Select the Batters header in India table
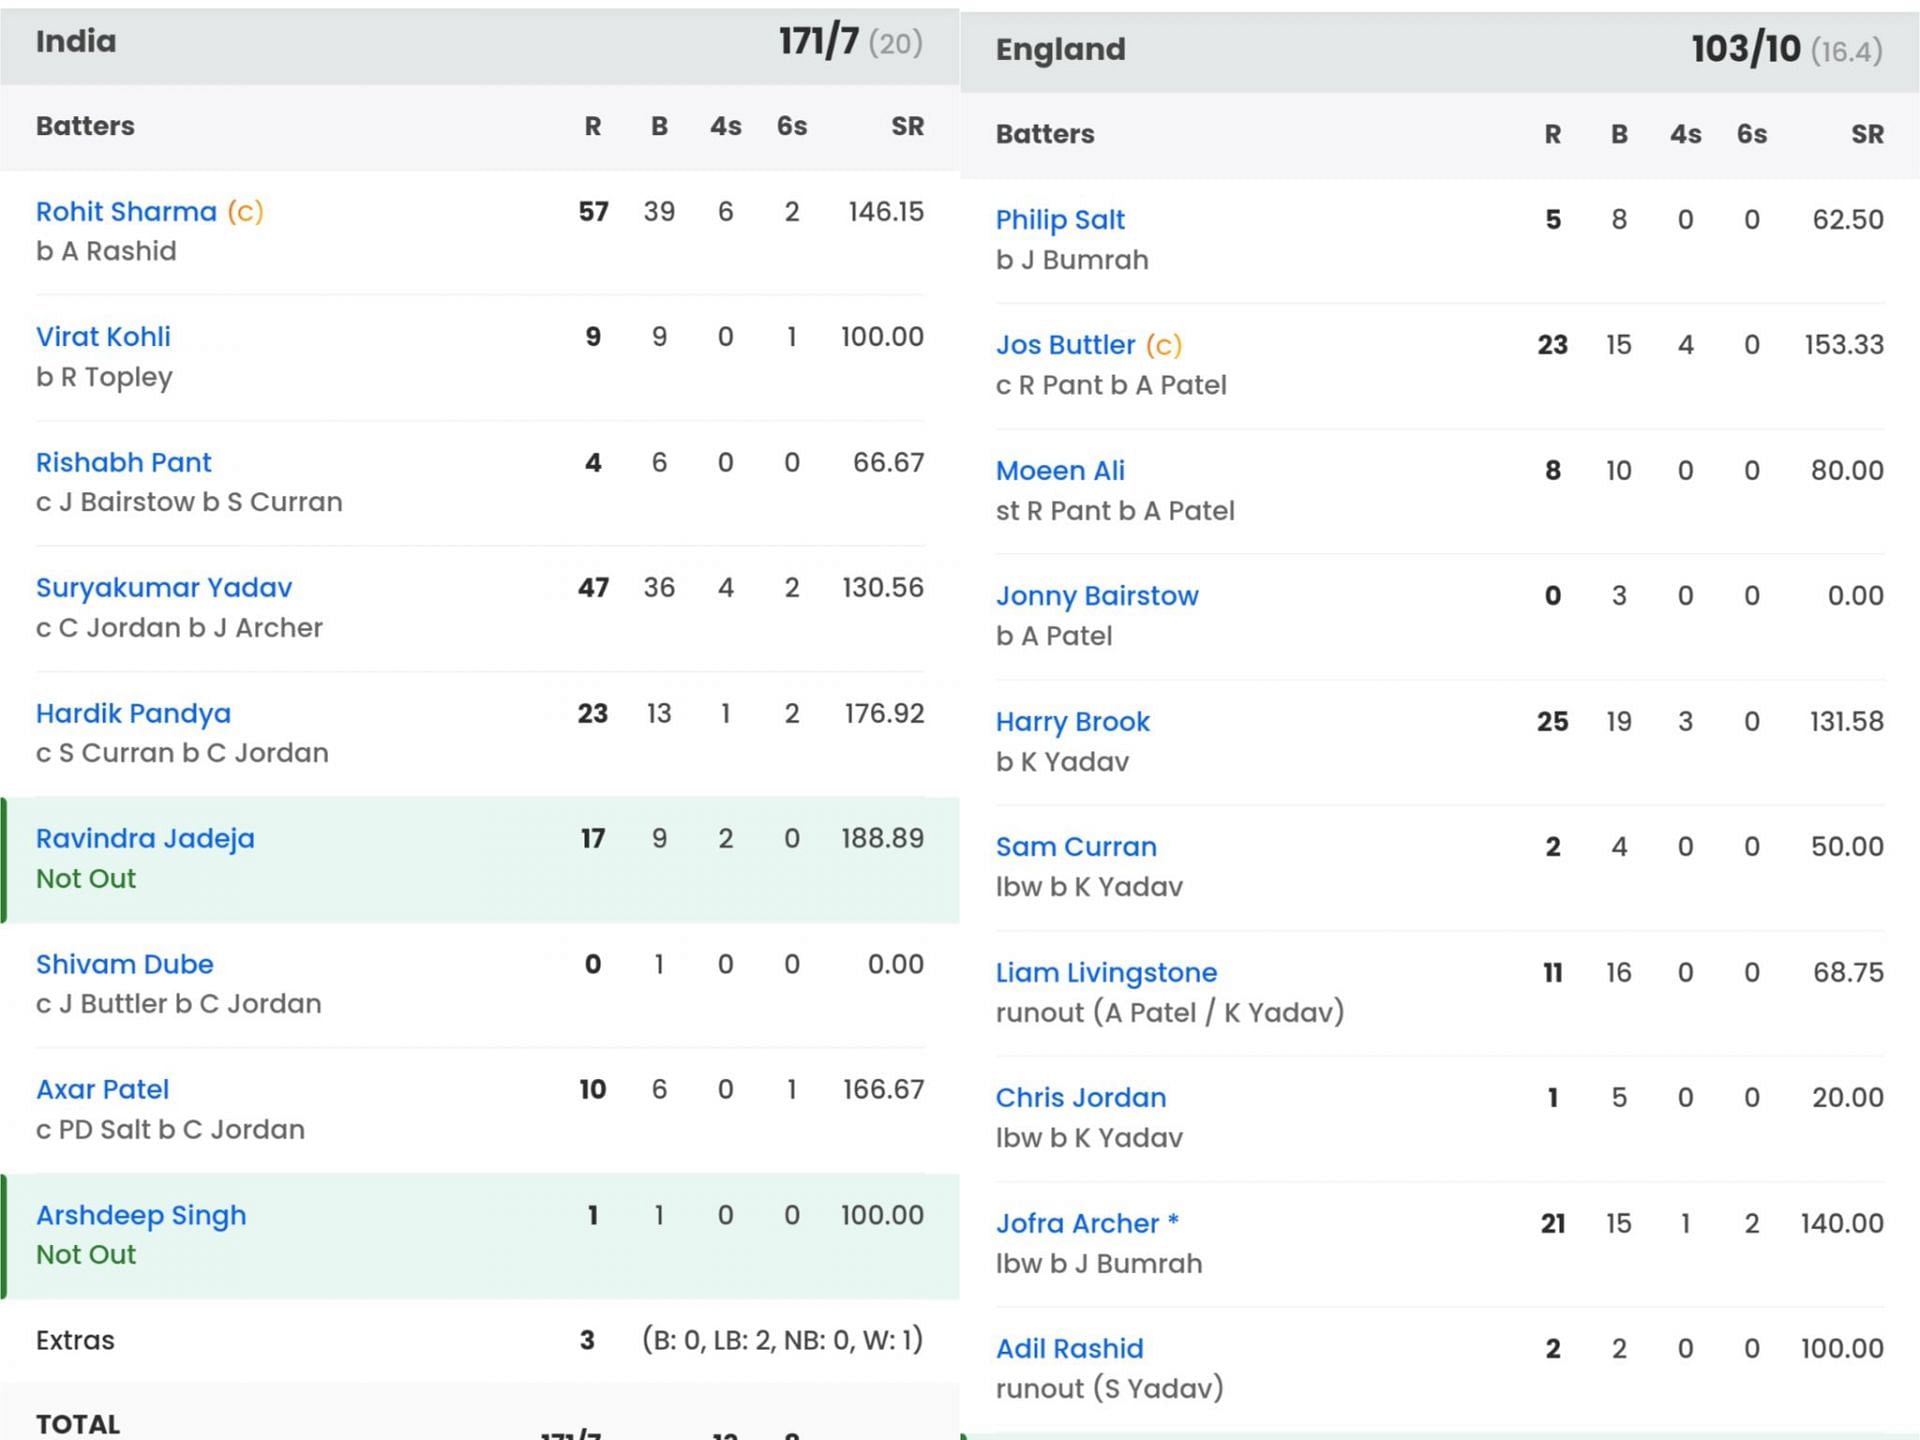Image resolution: width=1920 pixels, height=1440 pixels. pyautogui.click(x=85, y=127)
